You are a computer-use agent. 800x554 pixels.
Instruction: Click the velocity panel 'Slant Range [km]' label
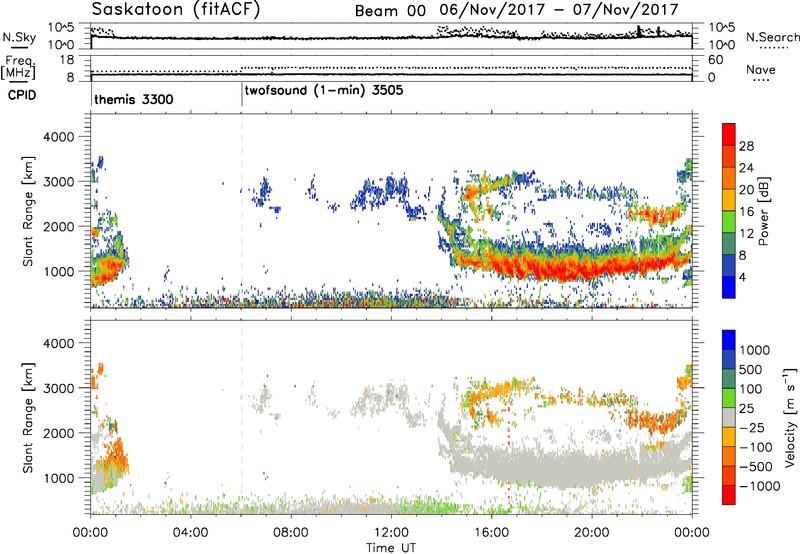click(28, 418)
